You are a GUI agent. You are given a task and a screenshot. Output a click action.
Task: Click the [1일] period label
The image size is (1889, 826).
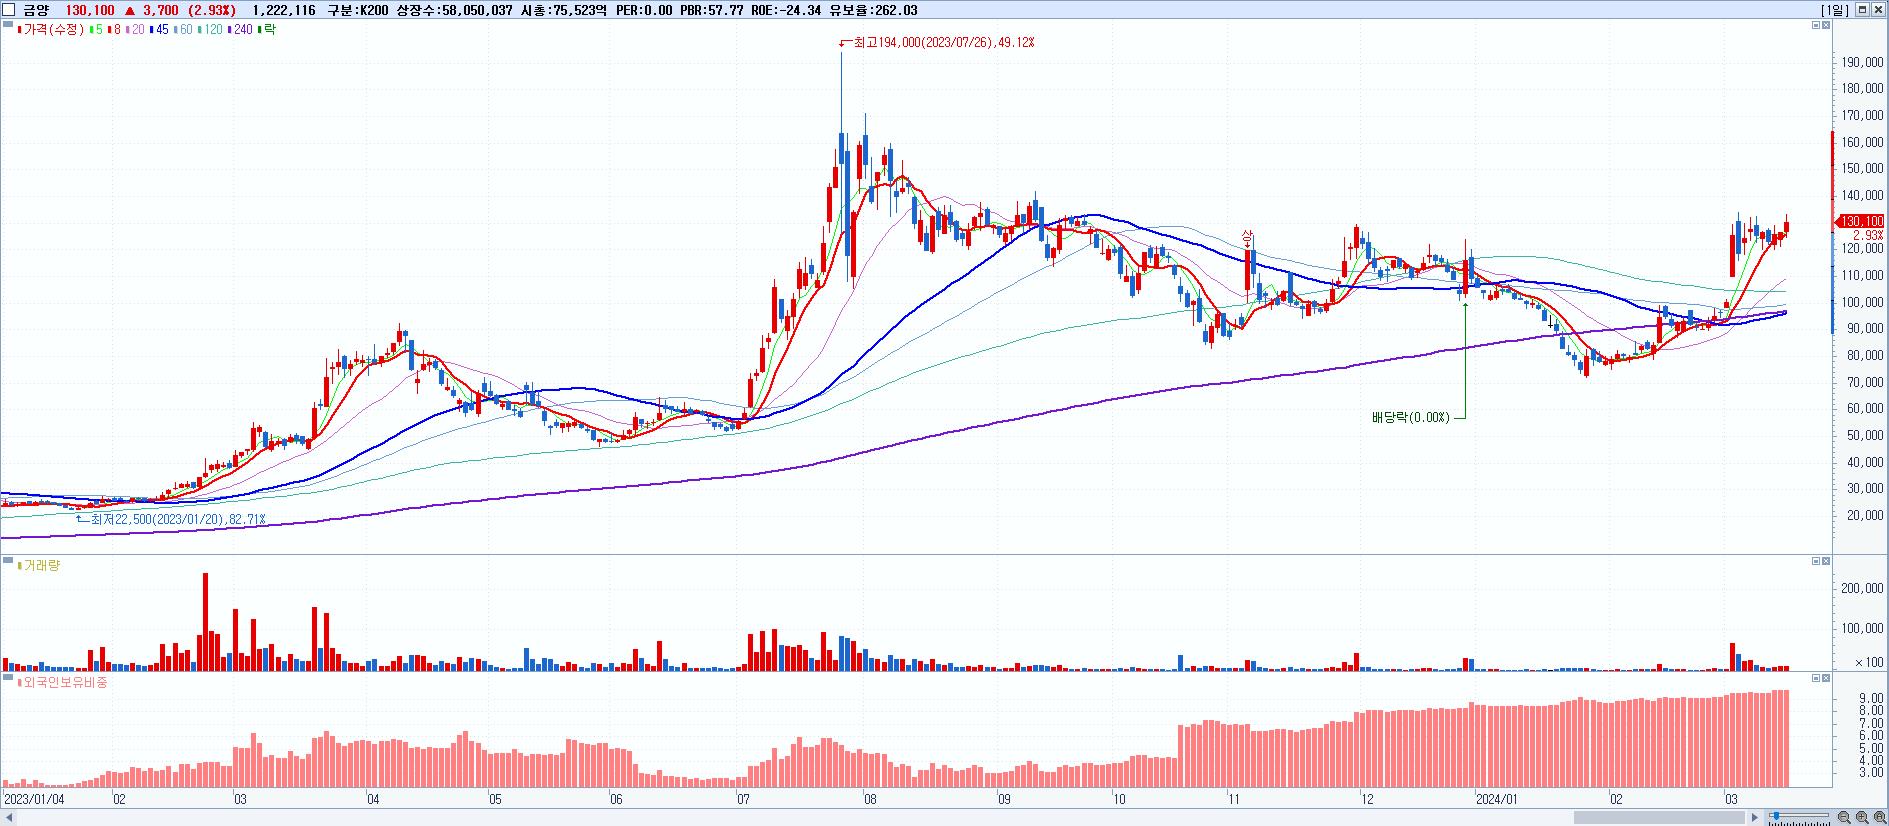pyautogui.click(x=1836, y=10)
